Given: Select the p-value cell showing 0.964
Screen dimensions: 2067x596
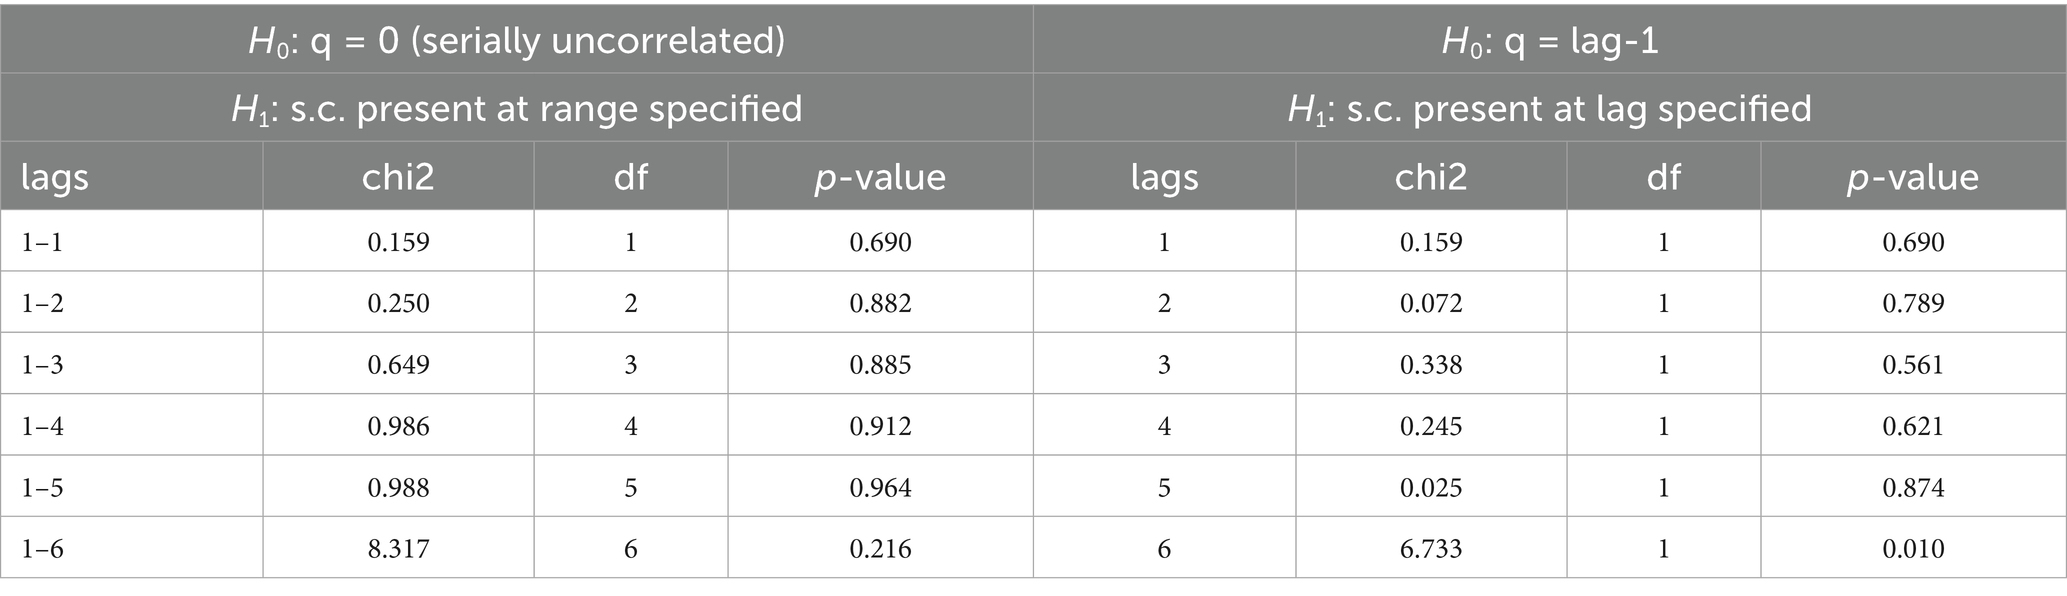Looking at the screenshot, I should [880, 488].
